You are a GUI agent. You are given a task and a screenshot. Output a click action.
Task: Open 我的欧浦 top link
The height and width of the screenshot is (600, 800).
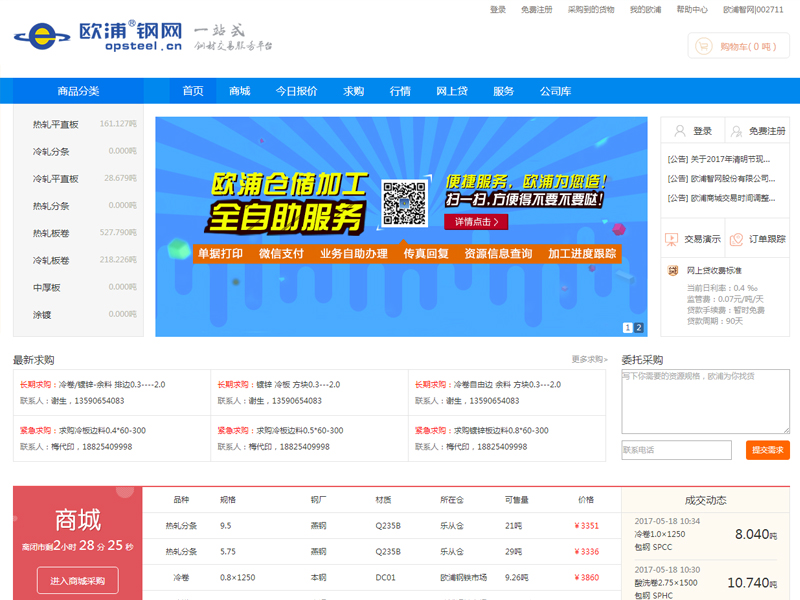pyautogui.click(x=645, y=9)
